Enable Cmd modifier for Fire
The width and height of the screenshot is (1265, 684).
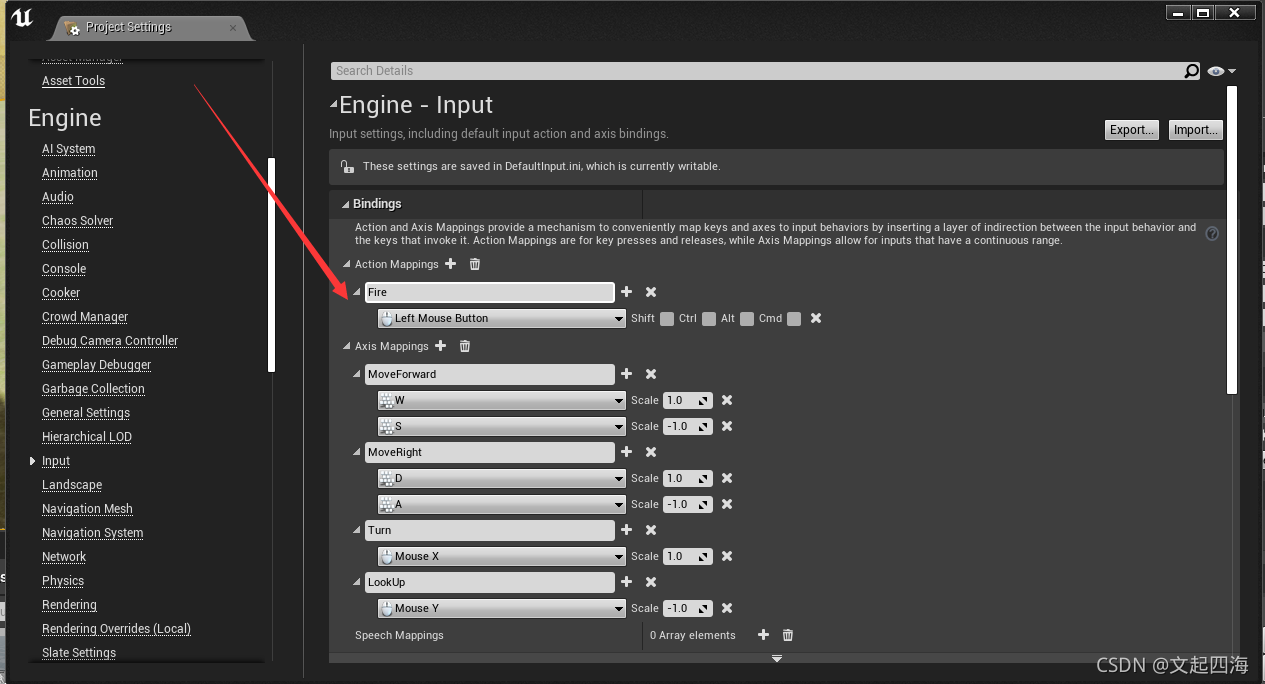point(794,319)
